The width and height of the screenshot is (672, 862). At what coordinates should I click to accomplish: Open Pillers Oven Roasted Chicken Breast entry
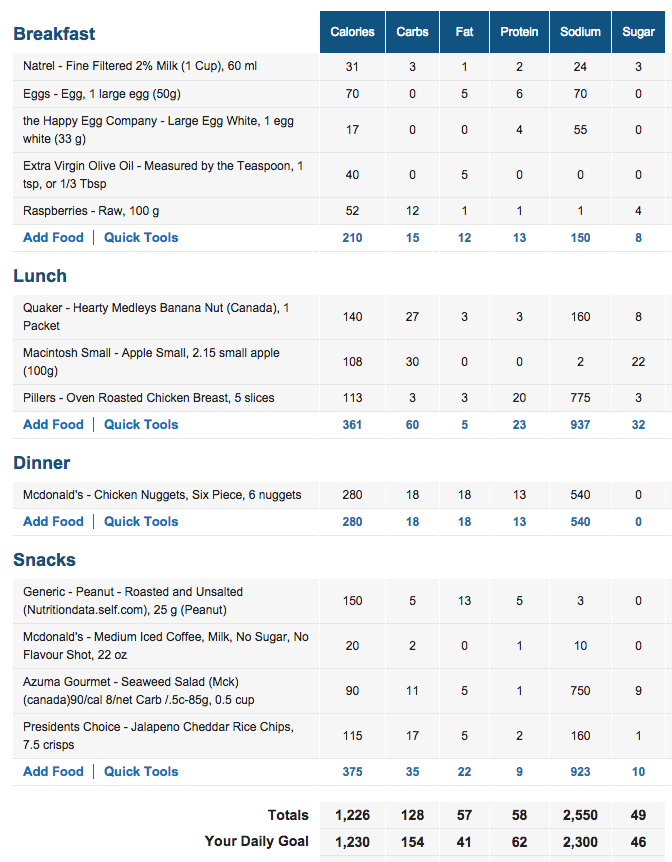(148, 398)
